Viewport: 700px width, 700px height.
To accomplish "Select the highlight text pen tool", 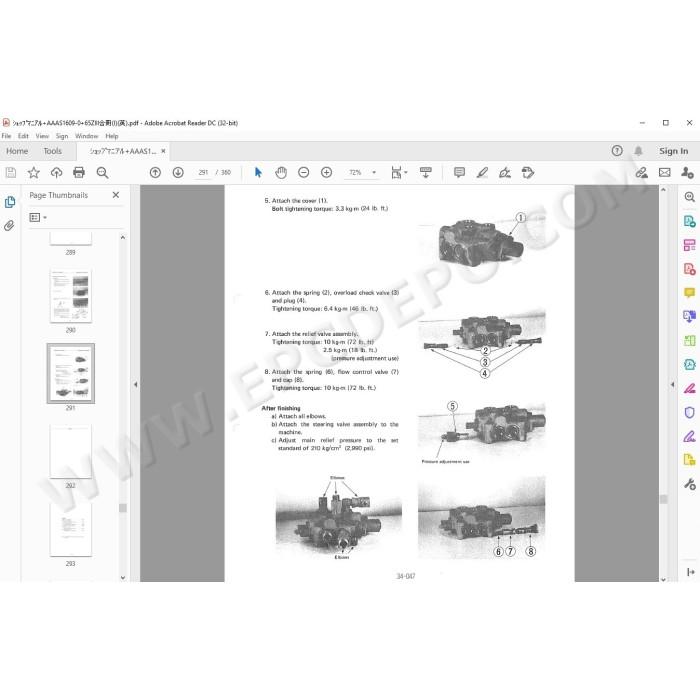I will (x=482, y=172).
